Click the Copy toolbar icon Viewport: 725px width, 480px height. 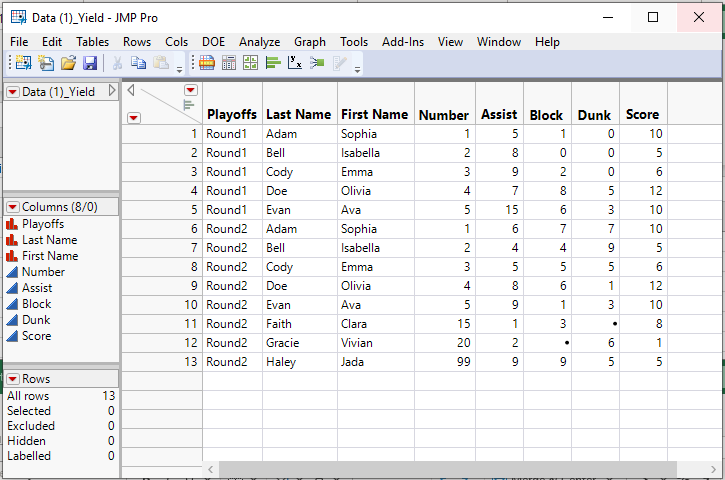(x=138, y=63)
